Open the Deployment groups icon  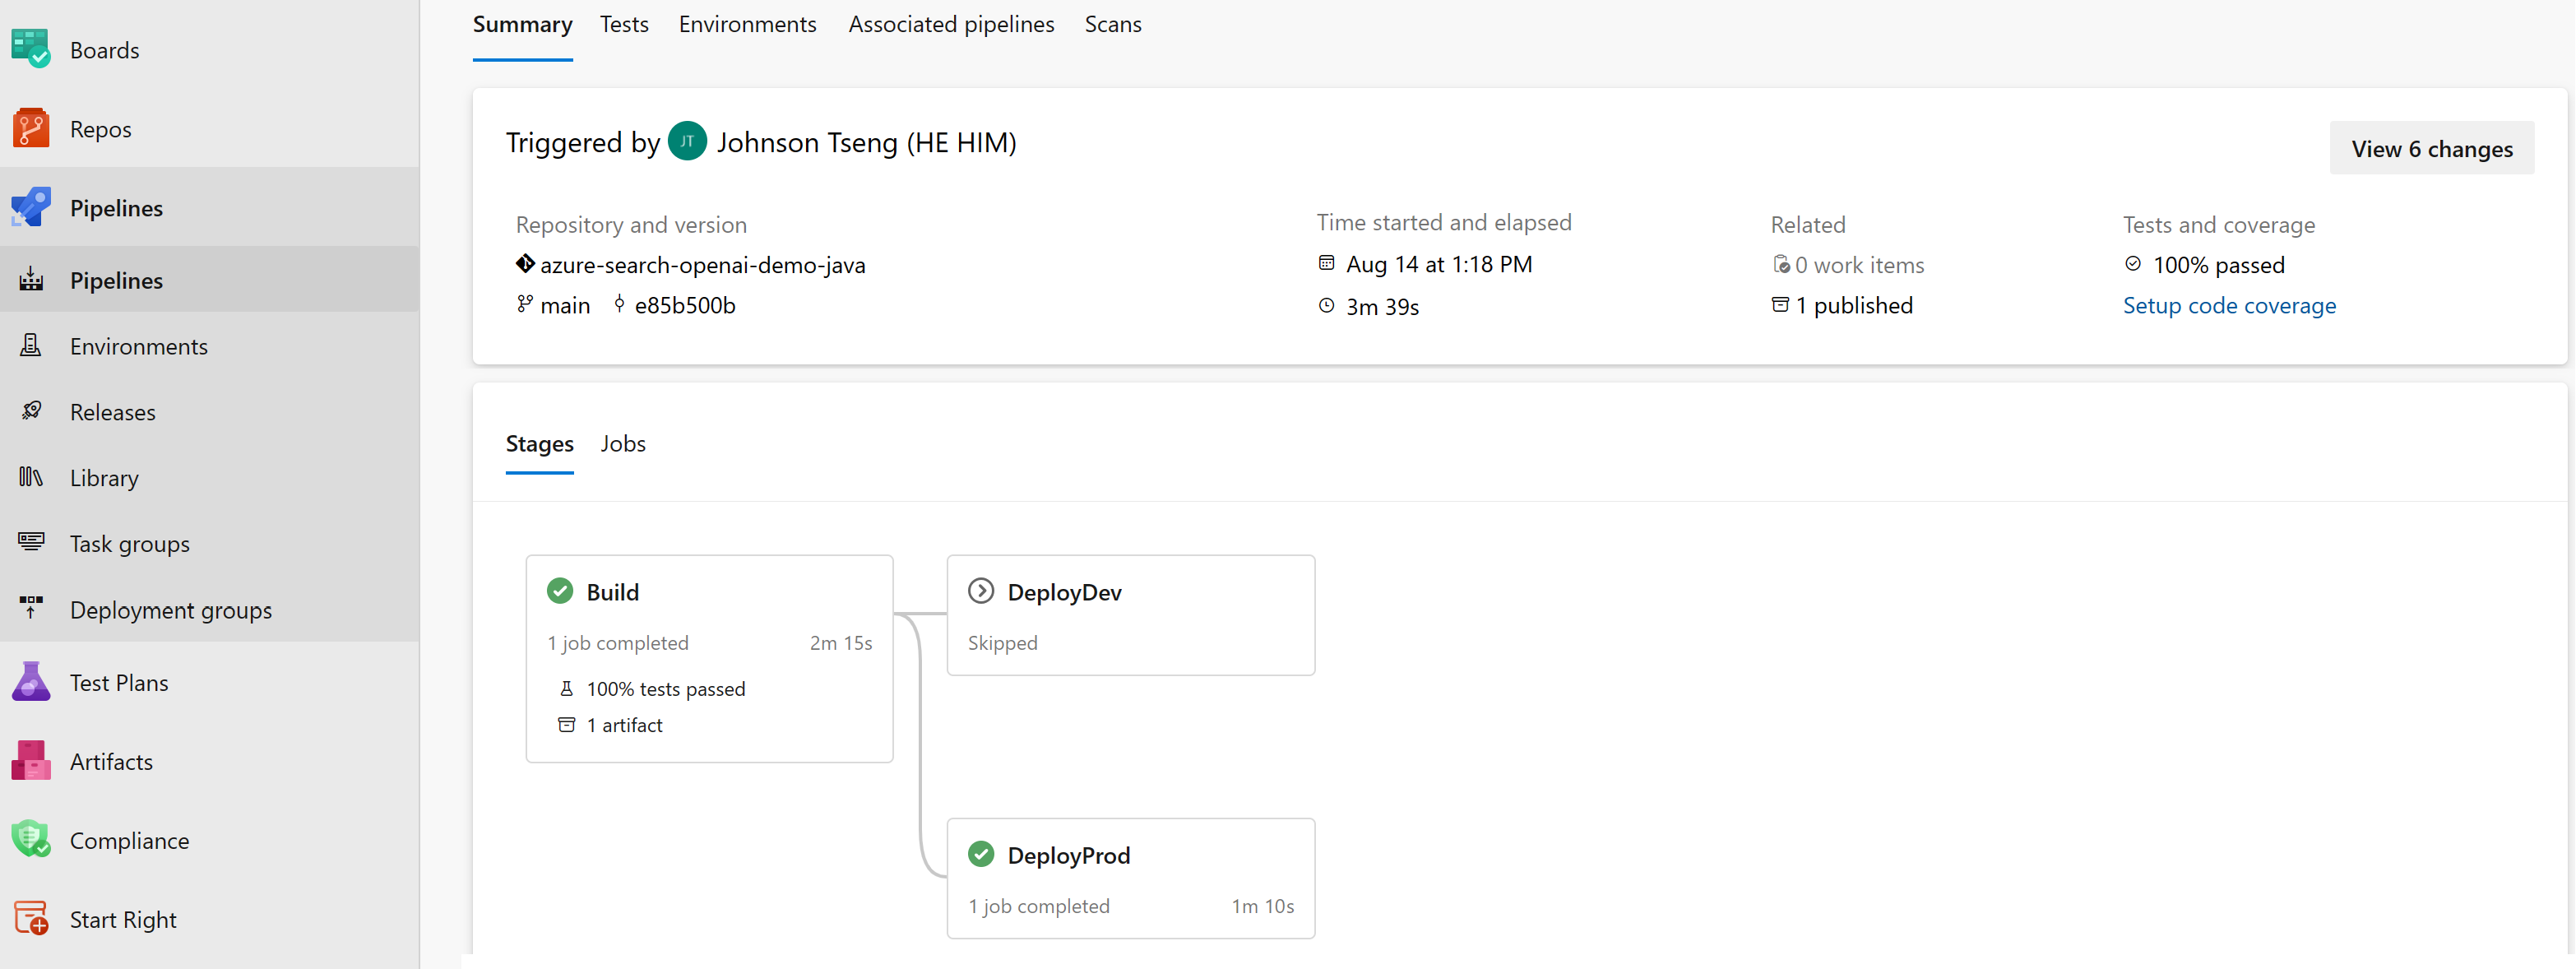[x=31, y=608]
